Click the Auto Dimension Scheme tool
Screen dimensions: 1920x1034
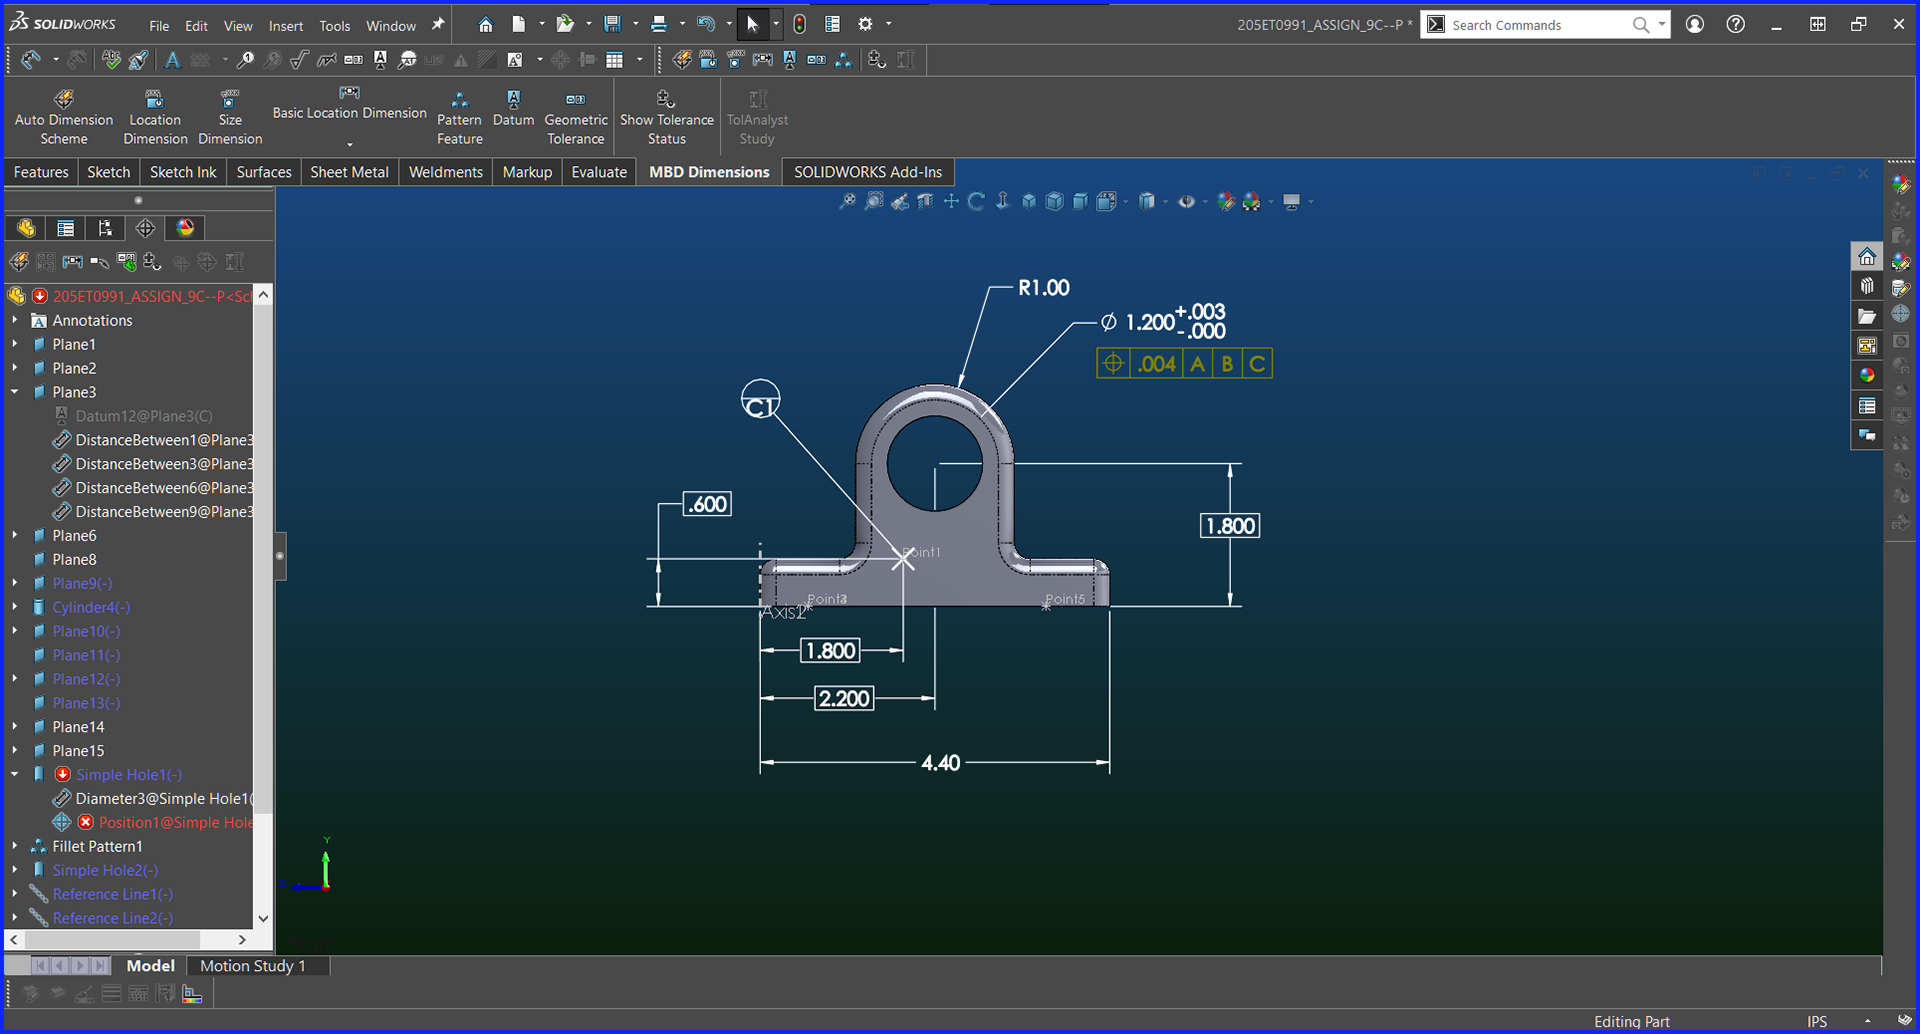tap(64, 117)
